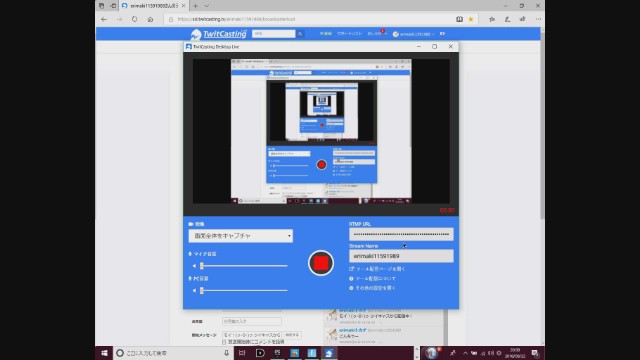Stop the broadcast with the red stop button

321,263
